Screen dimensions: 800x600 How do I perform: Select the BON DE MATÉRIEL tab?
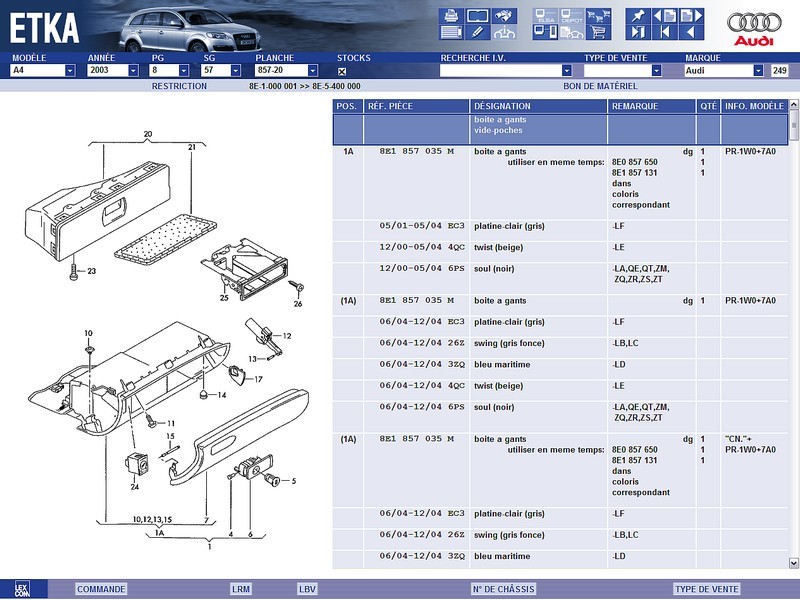(601, 86)
